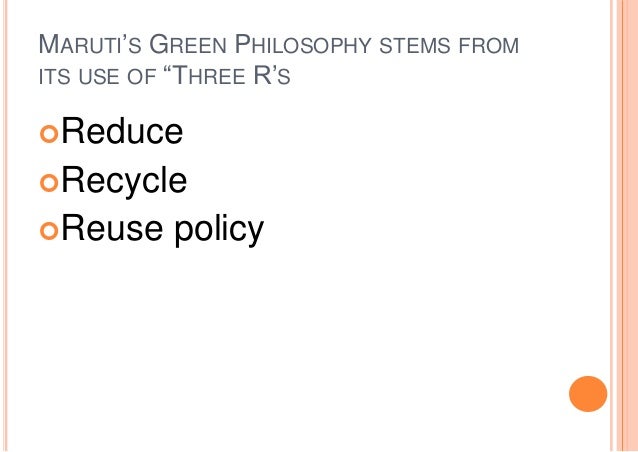Click the word Green in the title
This screenshot has height=452, width=638.
pos(187,45)
